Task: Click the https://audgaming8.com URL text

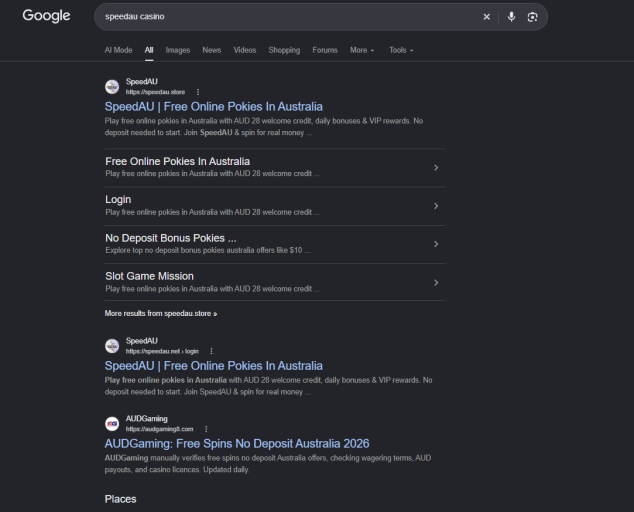Action: point(159,429)
